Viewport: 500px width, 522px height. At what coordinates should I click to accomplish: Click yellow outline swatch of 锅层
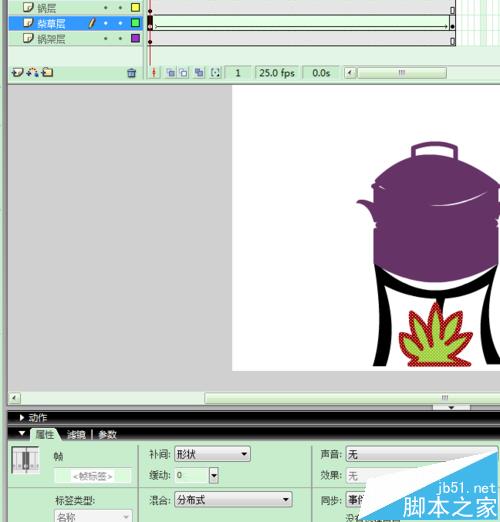point(135,7)
